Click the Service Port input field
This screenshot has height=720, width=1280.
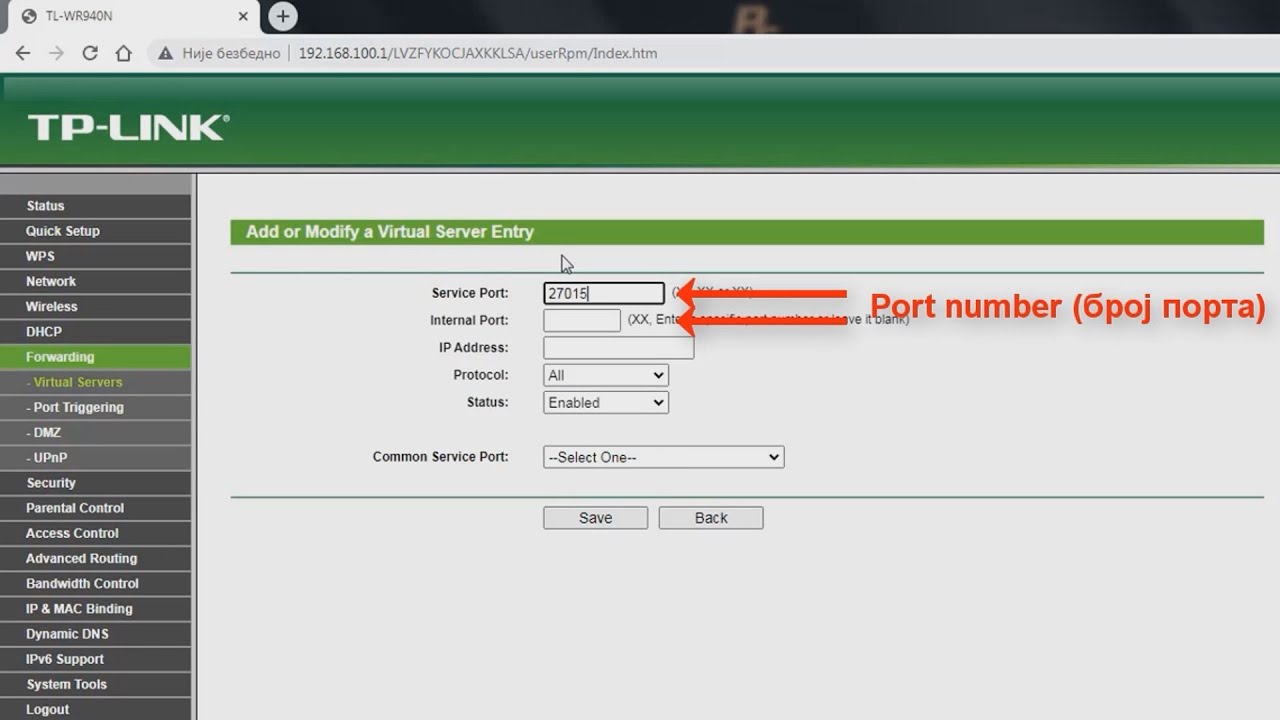604,293
